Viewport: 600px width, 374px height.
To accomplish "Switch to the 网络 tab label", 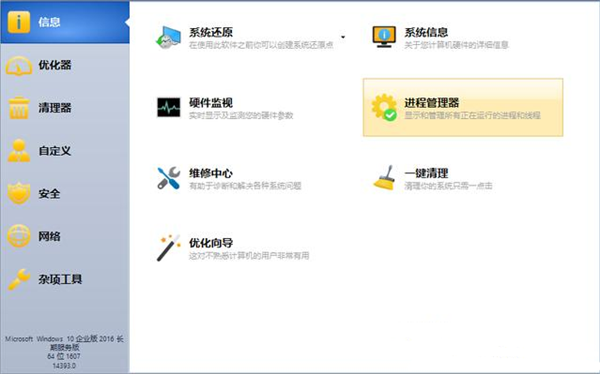I will (x=49, y=237).
